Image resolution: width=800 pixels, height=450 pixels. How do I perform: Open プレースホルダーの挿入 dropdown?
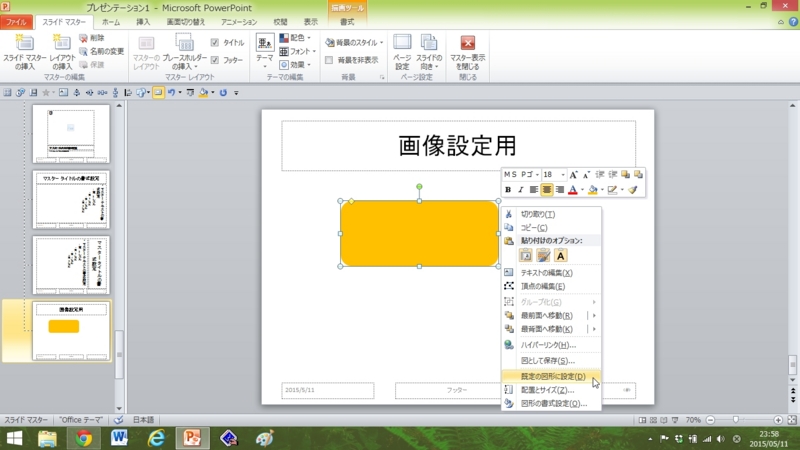(x=185, y=52)
